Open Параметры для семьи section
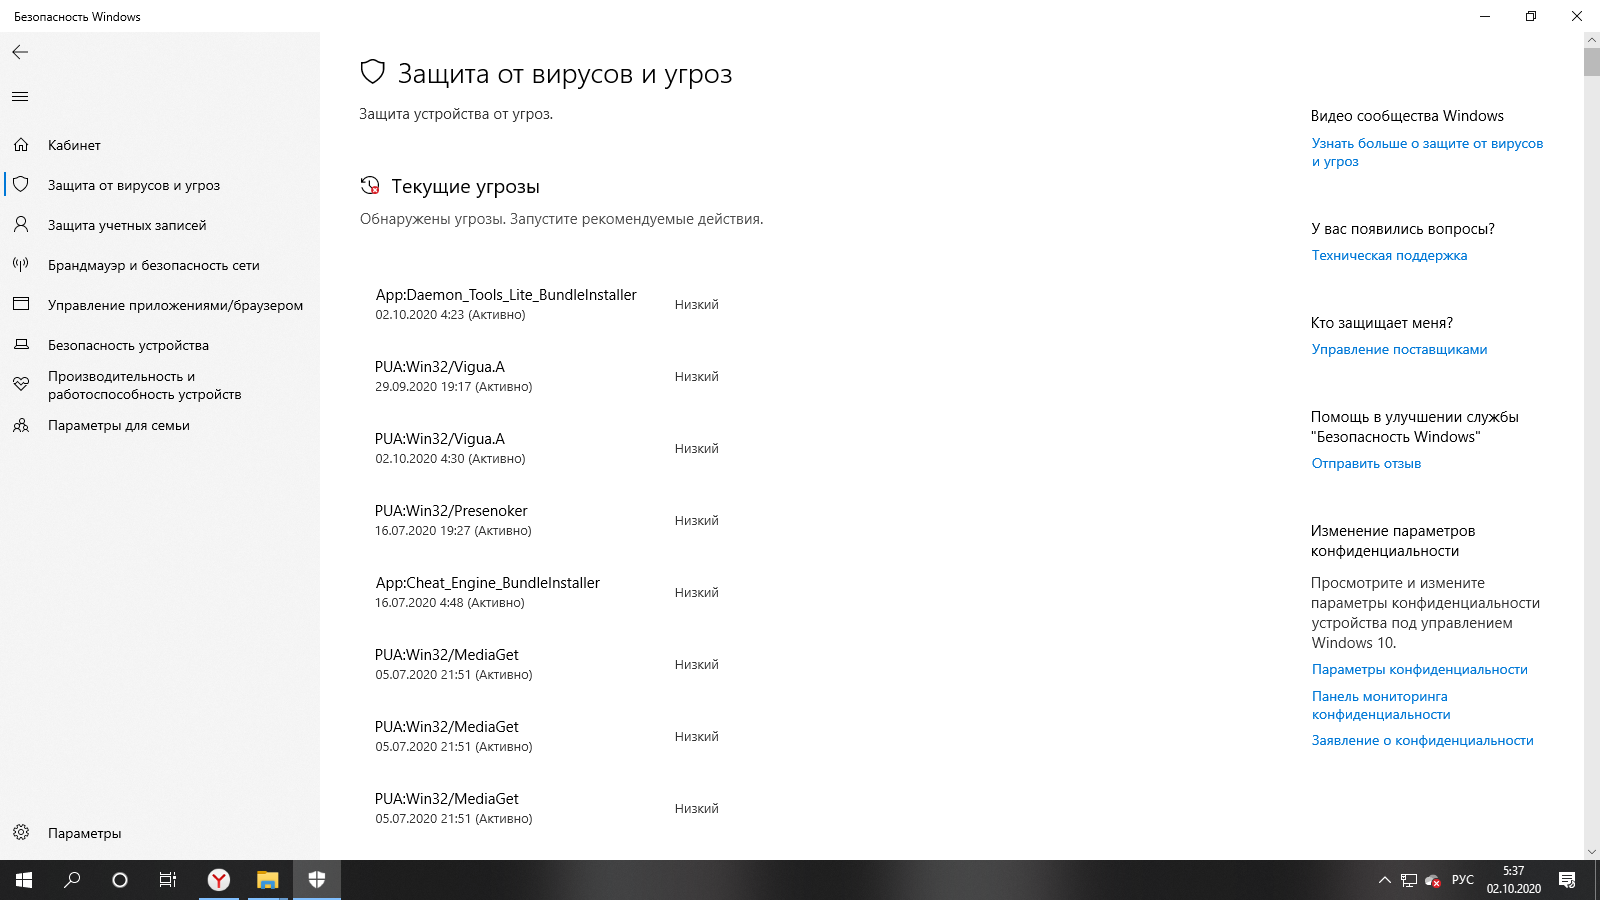 (x=160, y=425)
